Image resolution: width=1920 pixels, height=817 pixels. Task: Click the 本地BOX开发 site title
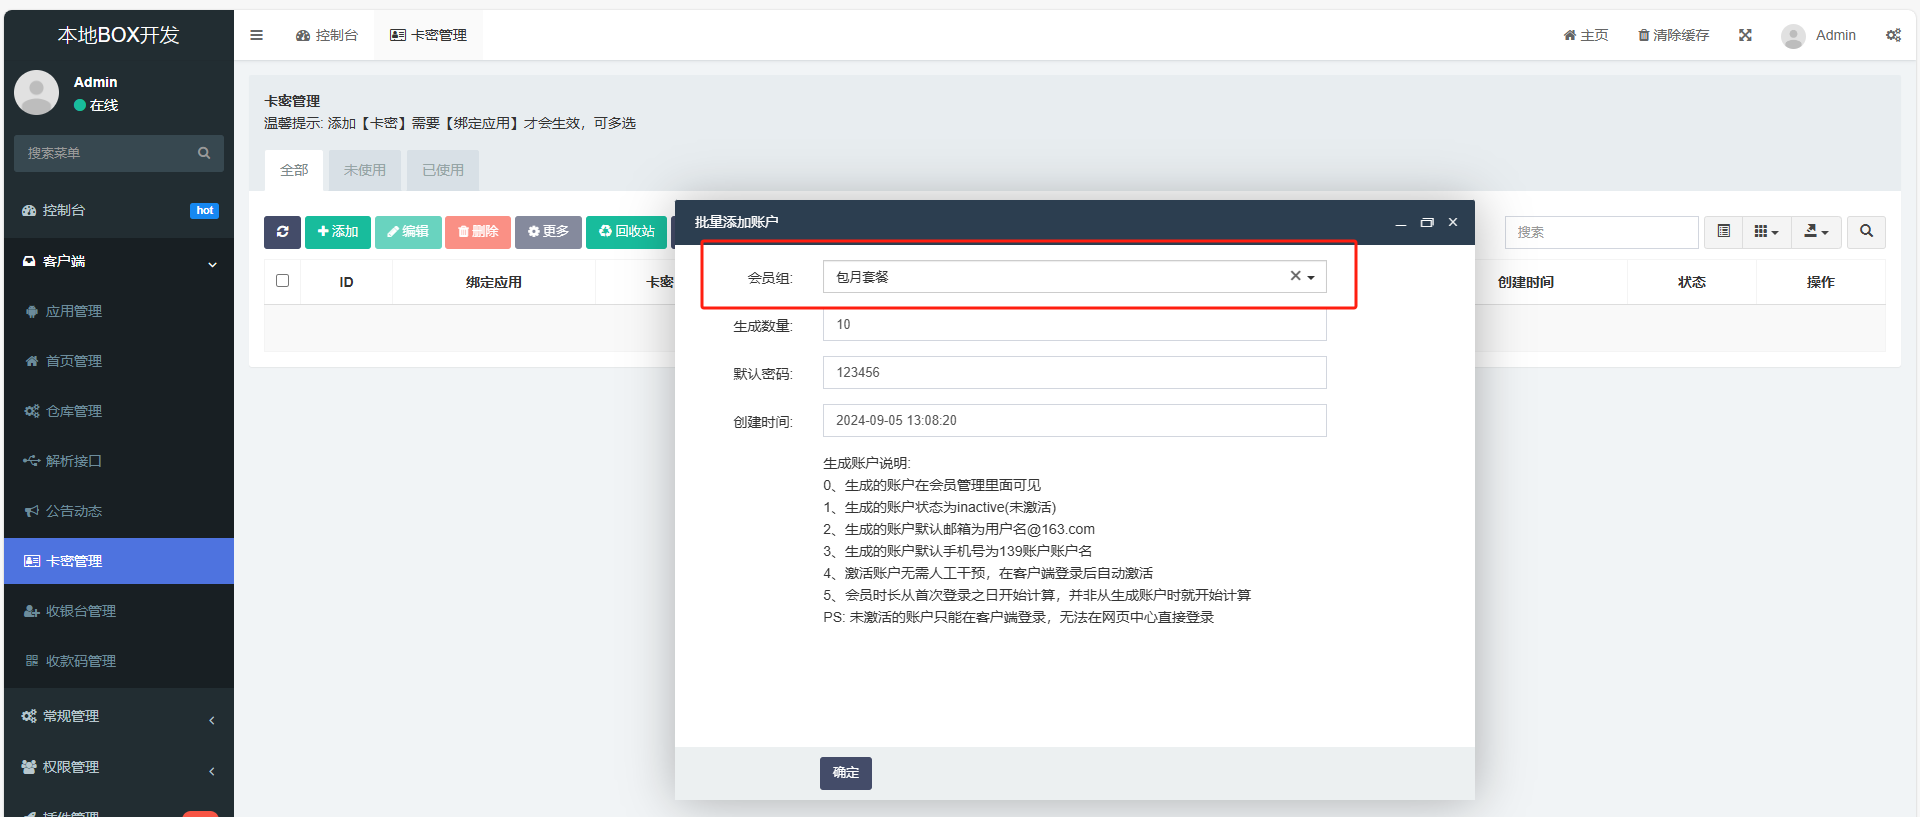pos(119,35)
